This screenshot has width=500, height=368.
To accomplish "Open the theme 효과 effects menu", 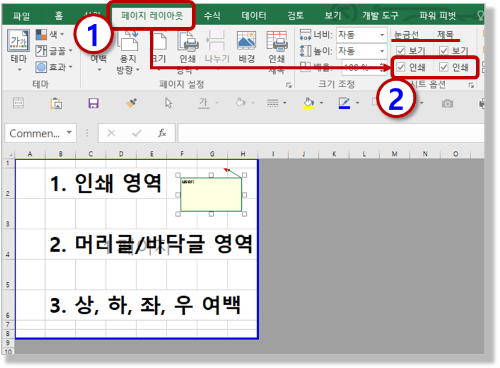I will [x=54, y=67].
